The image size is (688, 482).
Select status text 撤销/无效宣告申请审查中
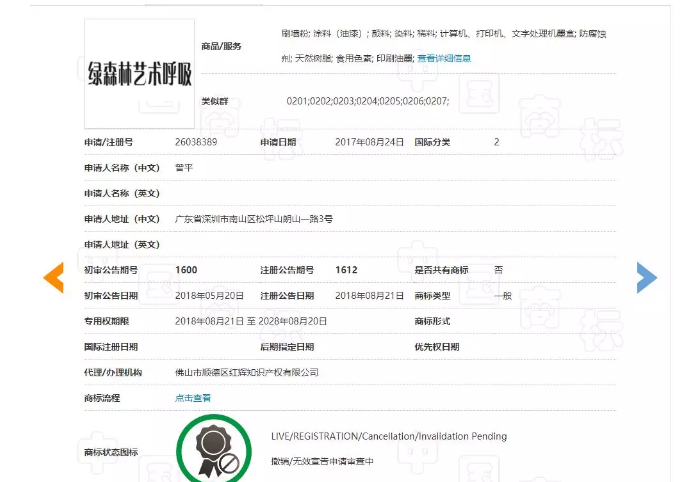pyautogui.click(x=322, y=461)
